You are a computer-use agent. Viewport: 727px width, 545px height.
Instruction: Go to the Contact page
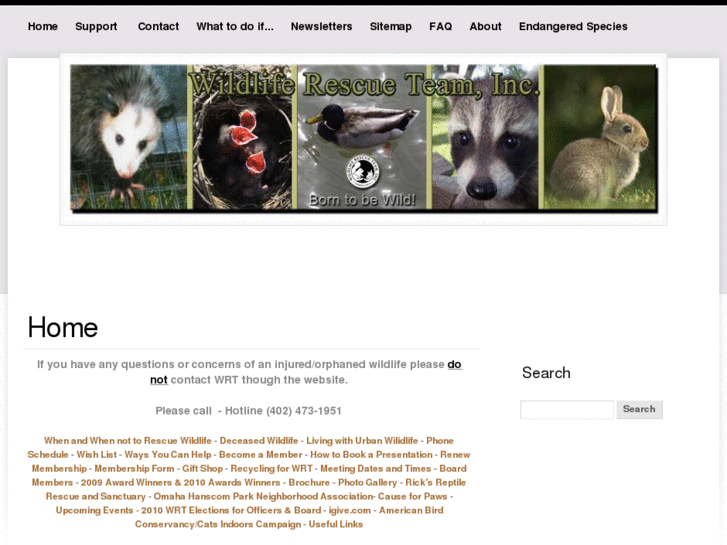[158, 26]
